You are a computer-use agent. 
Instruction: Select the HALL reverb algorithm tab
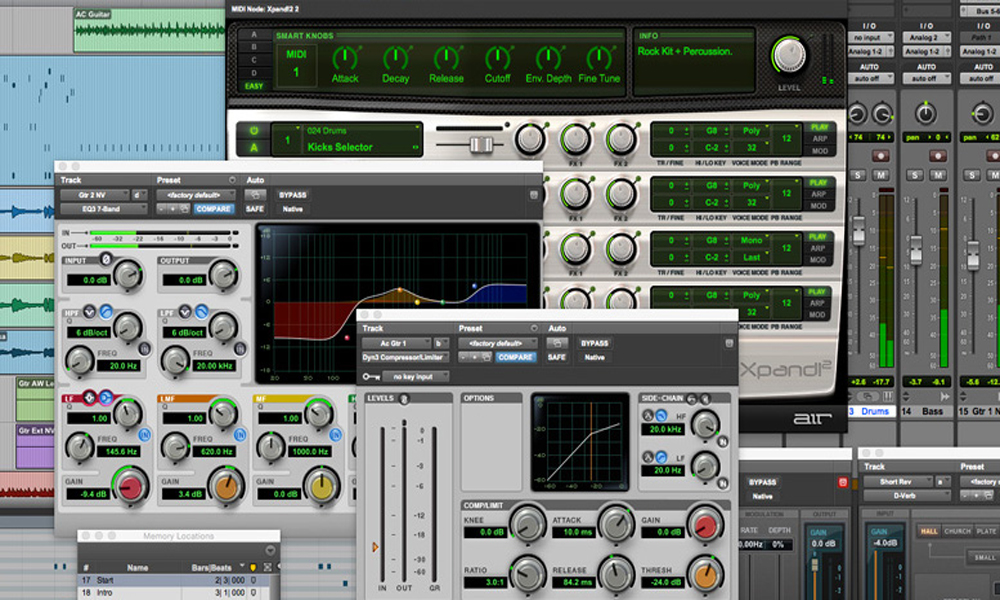point(930,531)
